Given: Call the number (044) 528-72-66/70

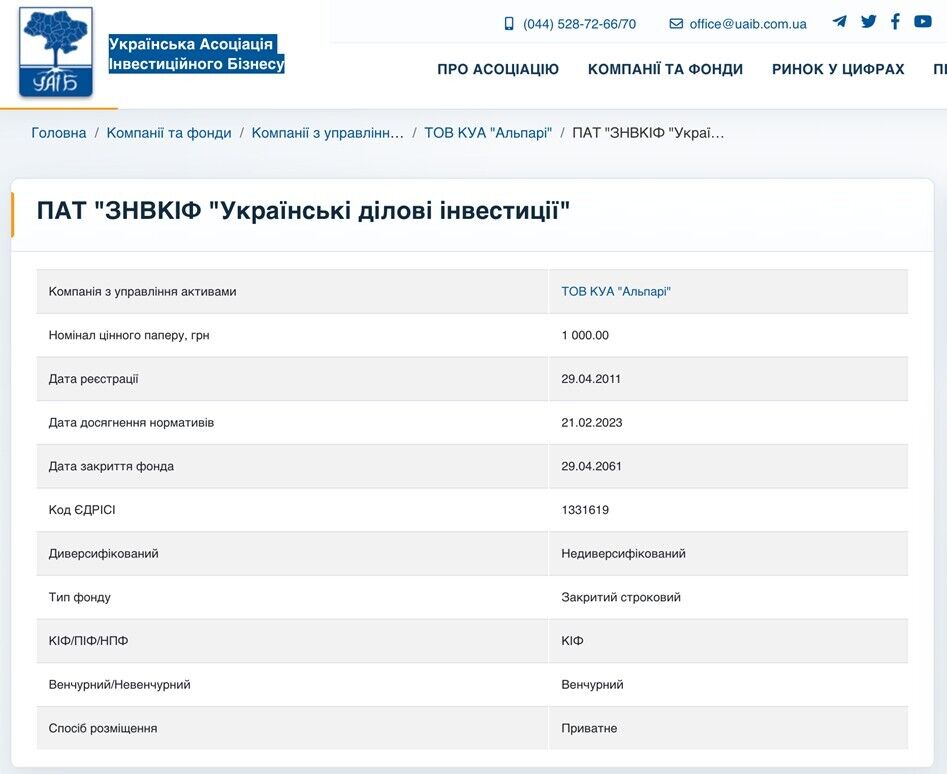Looking at the screenshot, I should [579, 24].
